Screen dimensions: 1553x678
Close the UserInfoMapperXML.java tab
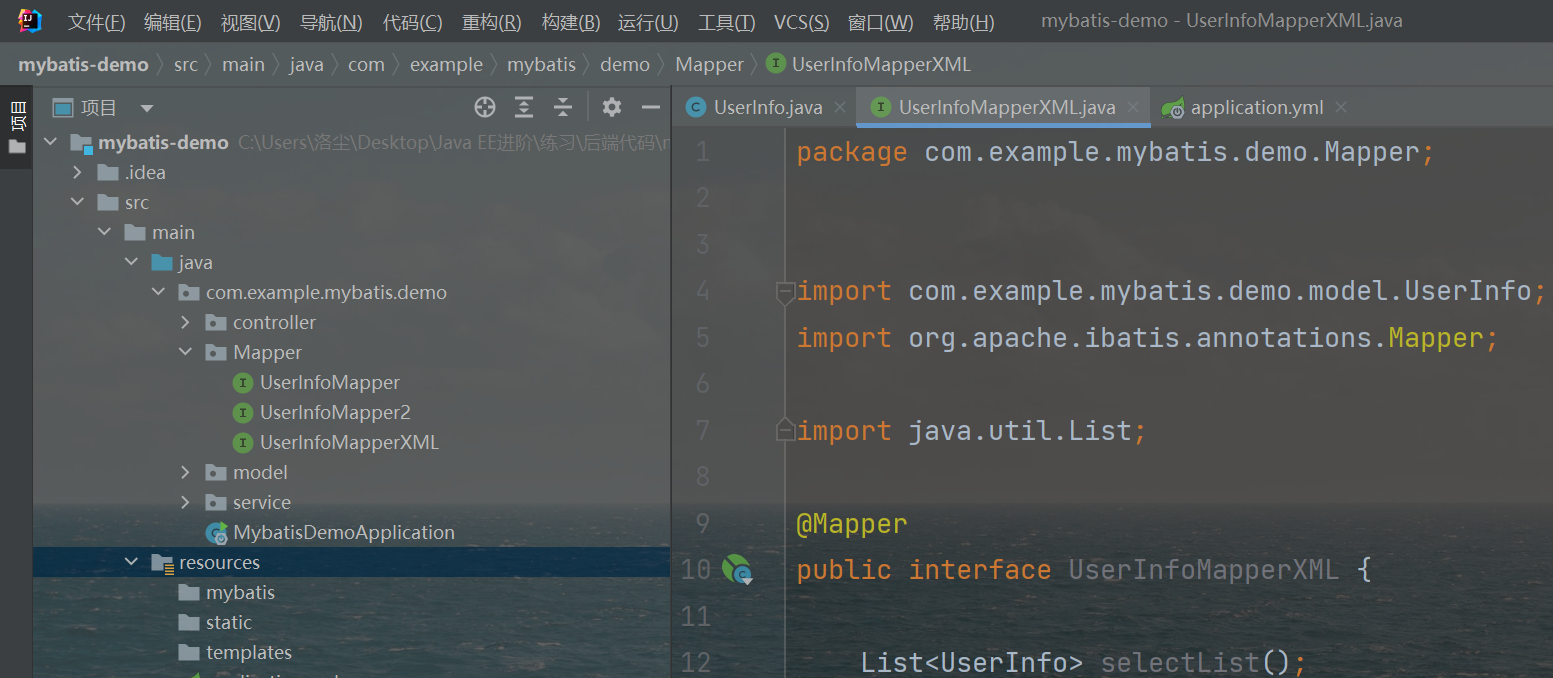[x=1133, y=107]
